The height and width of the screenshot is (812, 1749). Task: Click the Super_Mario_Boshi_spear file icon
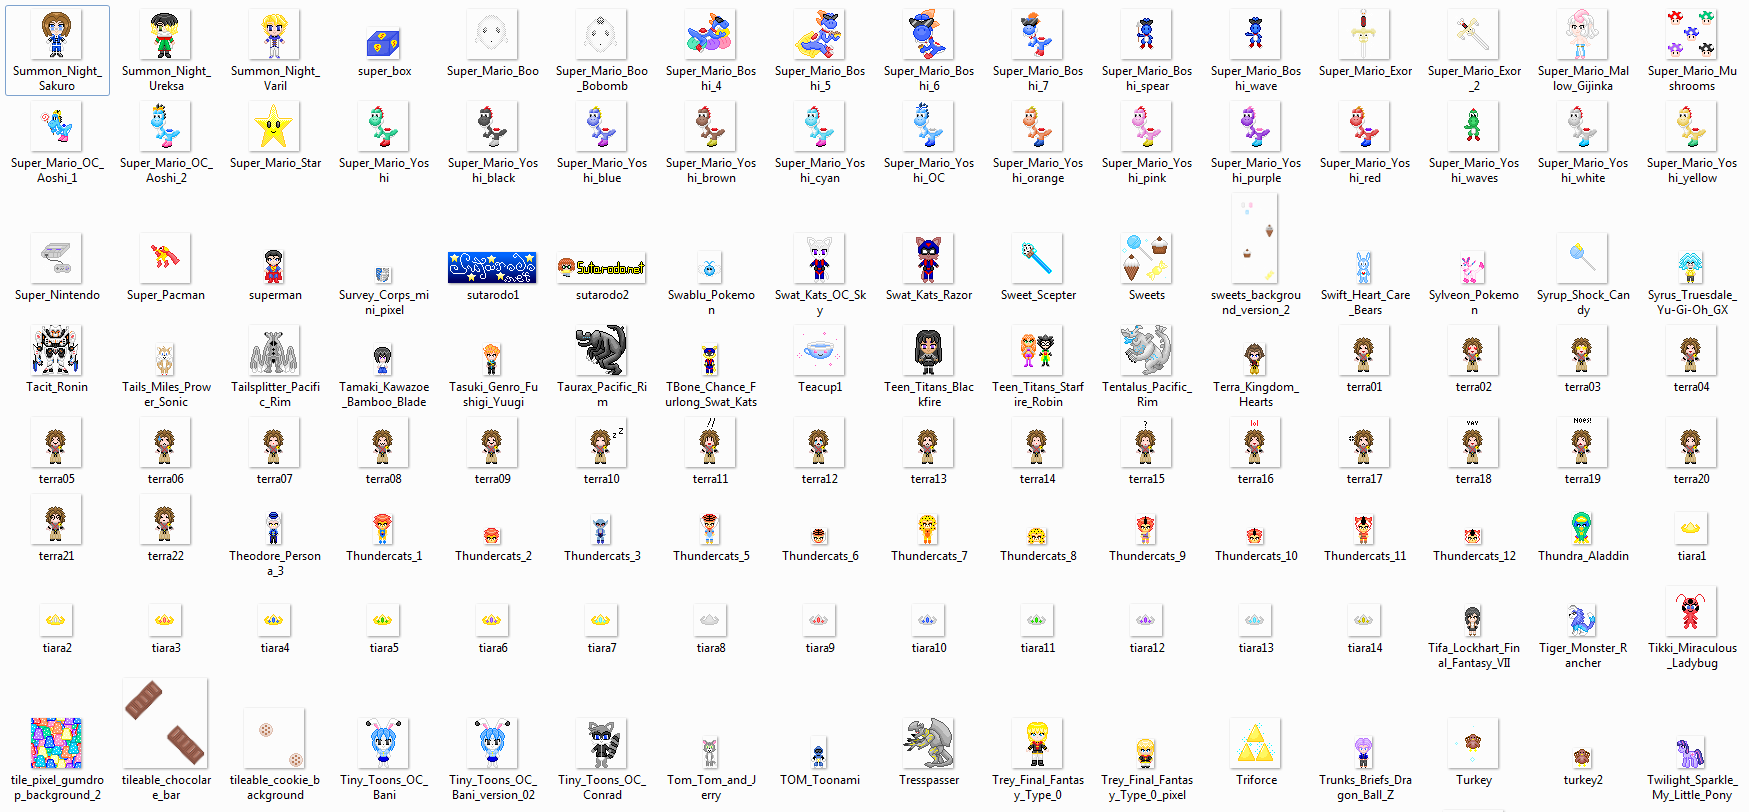[1147, 34]
